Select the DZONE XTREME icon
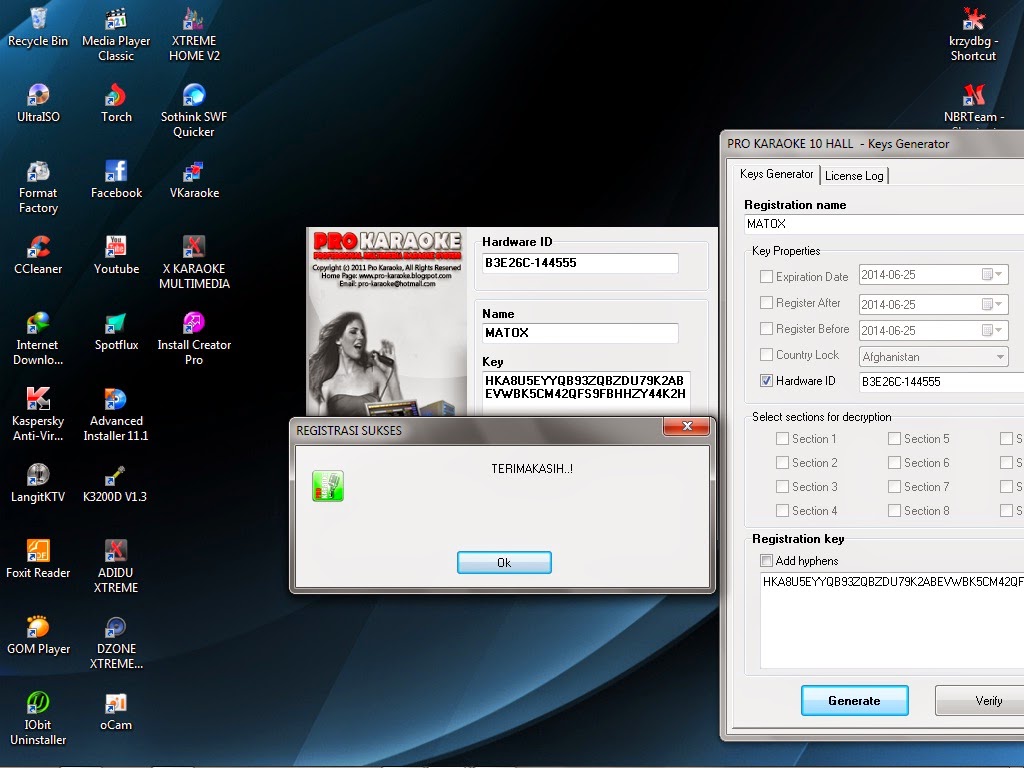 (x=116, y=643)
